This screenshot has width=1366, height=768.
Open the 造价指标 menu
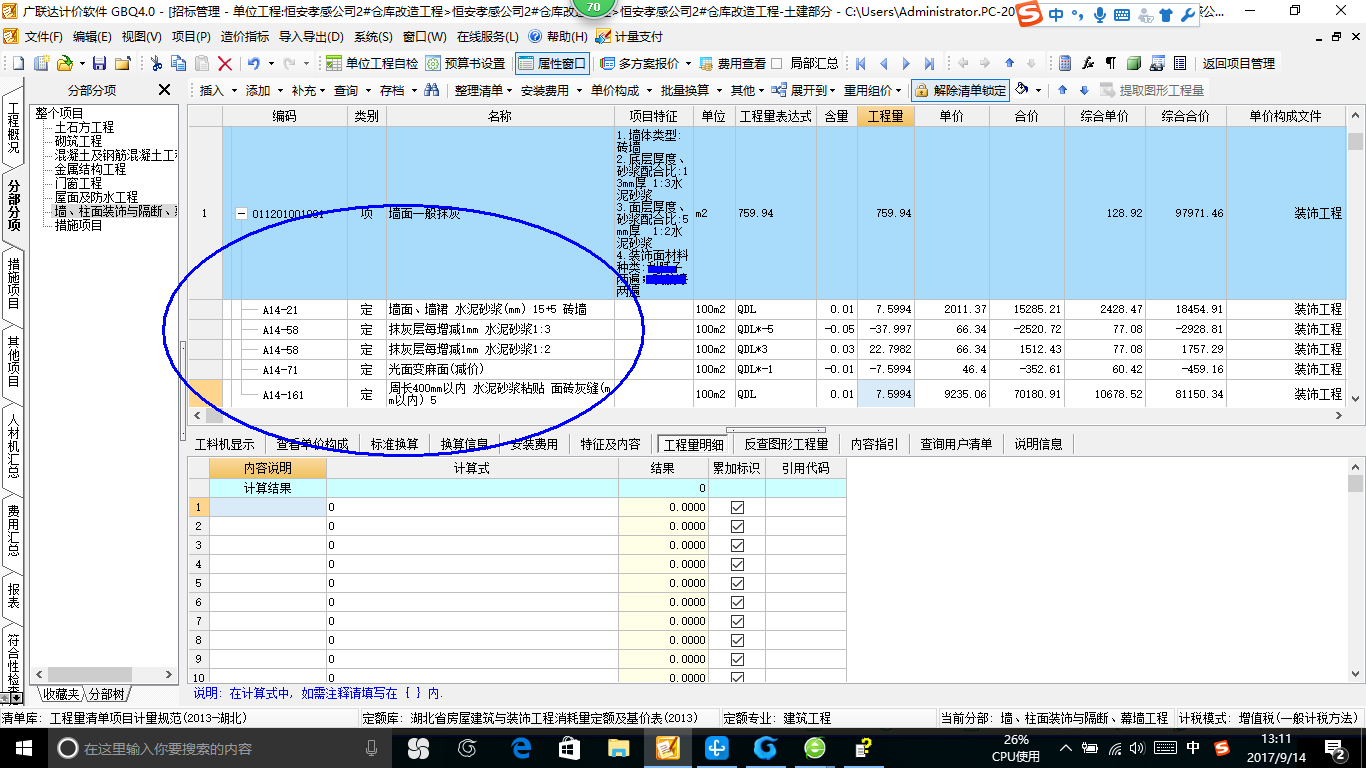point(244,37)
